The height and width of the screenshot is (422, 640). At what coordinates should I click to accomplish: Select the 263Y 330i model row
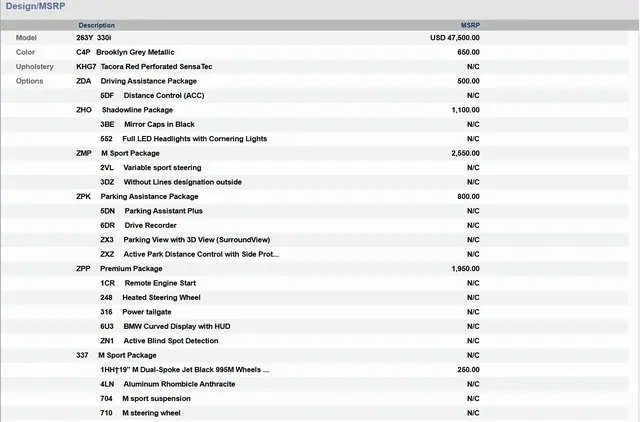pyautogui.click(x=94, y=37)
